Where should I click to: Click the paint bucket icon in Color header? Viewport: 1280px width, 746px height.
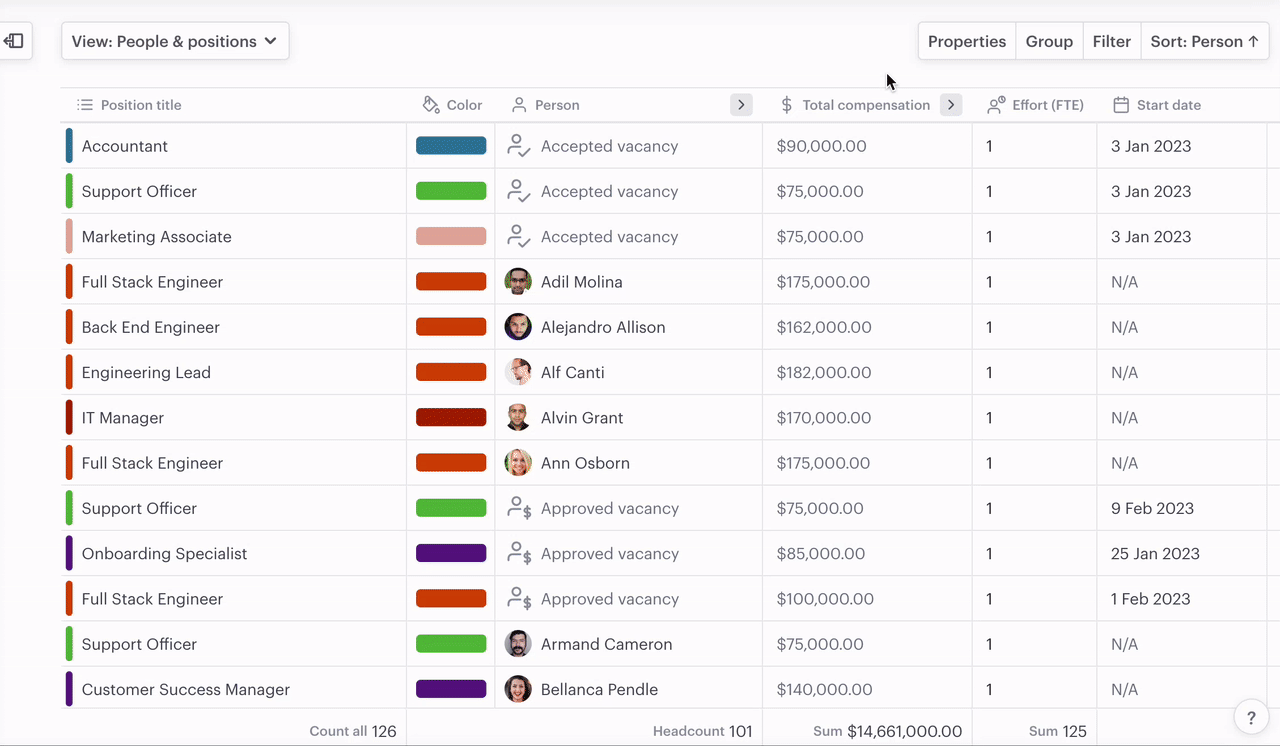coord(431,105)
